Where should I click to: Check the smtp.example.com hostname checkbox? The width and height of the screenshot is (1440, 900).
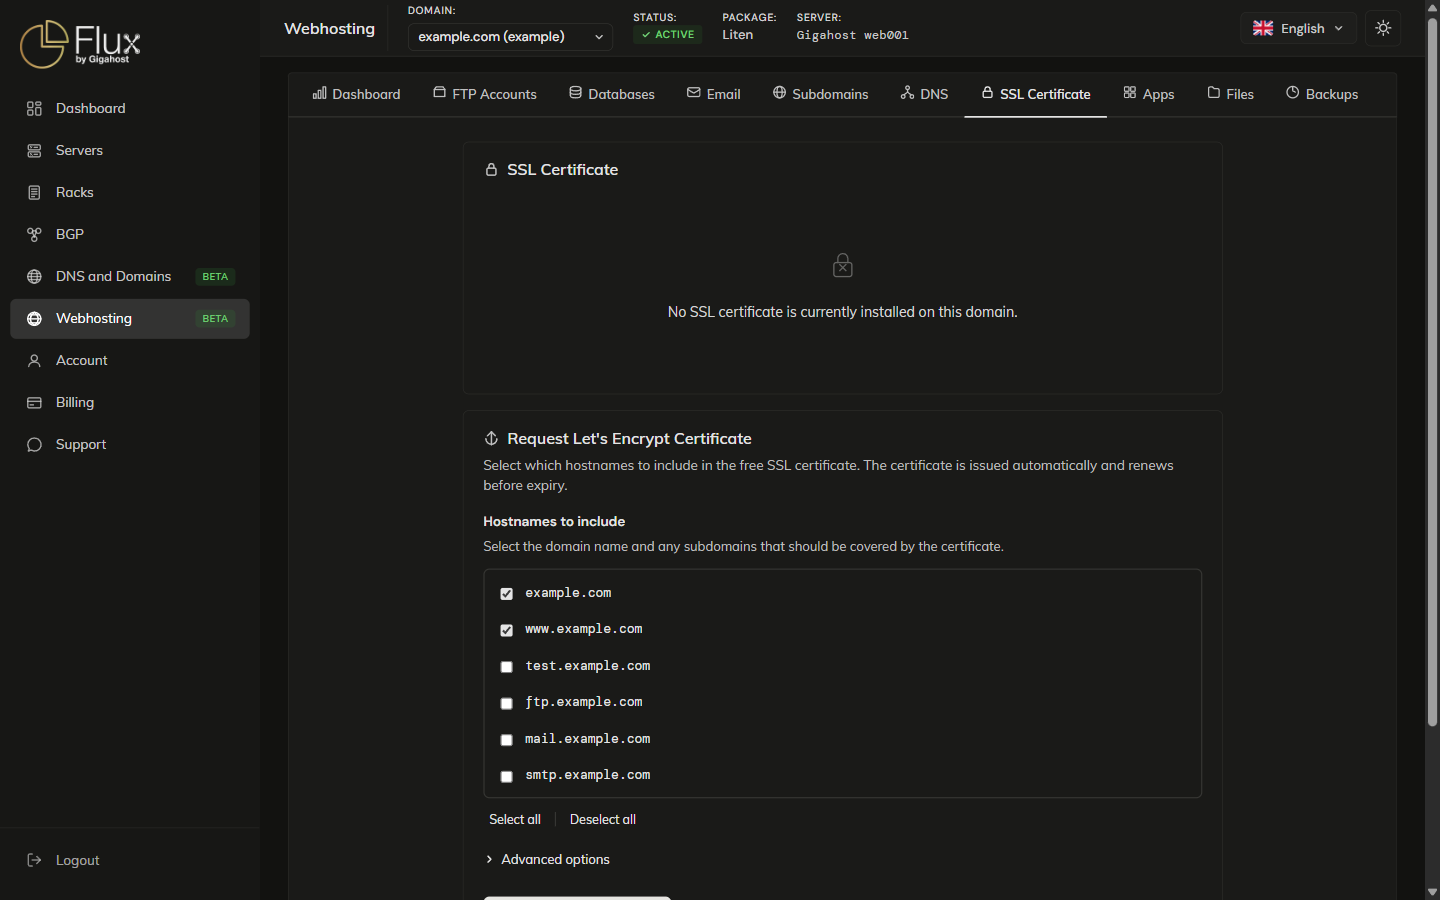[x=506, y=776]
